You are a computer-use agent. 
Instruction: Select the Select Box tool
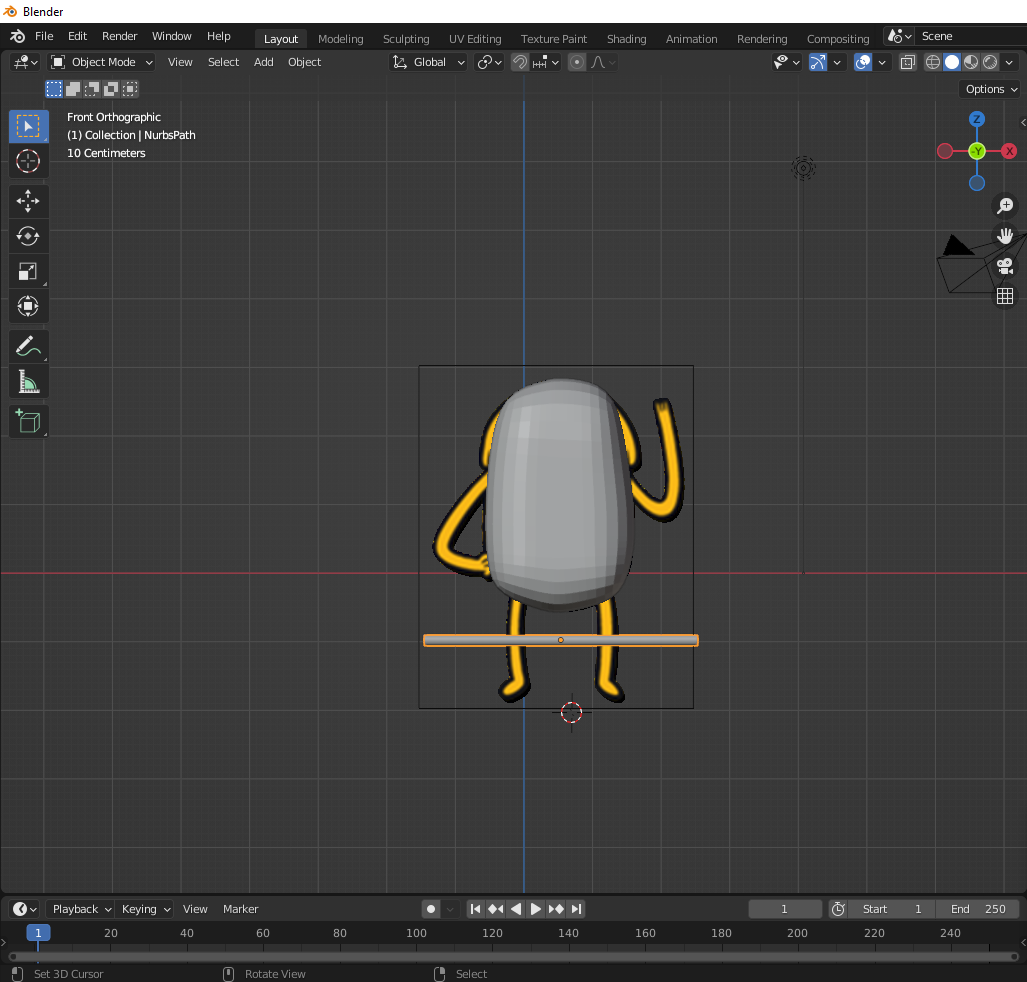[x=28, y=126]
